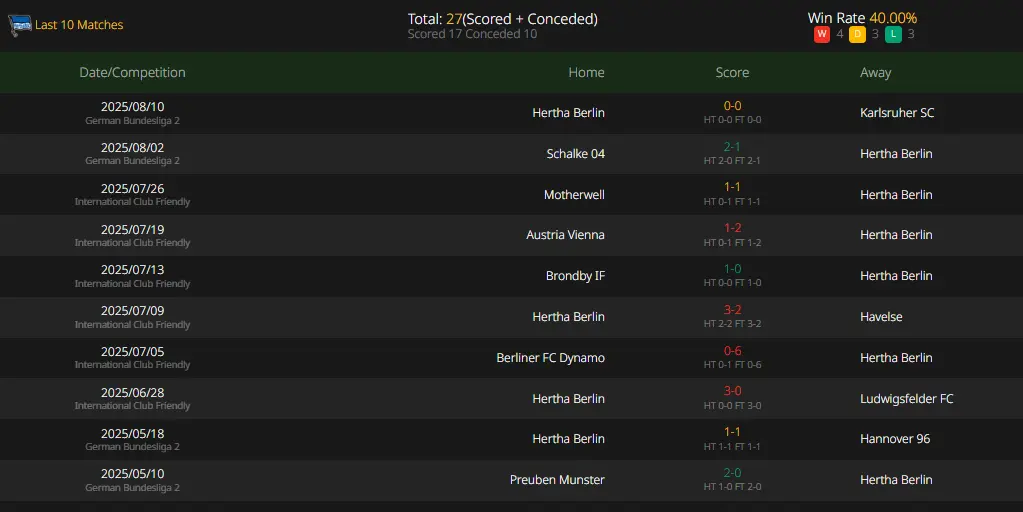1023x512 pixels.
Task: Click the 1-2 score against Austria Vienna
Action: pyautogui.click(x=732, y=228)
